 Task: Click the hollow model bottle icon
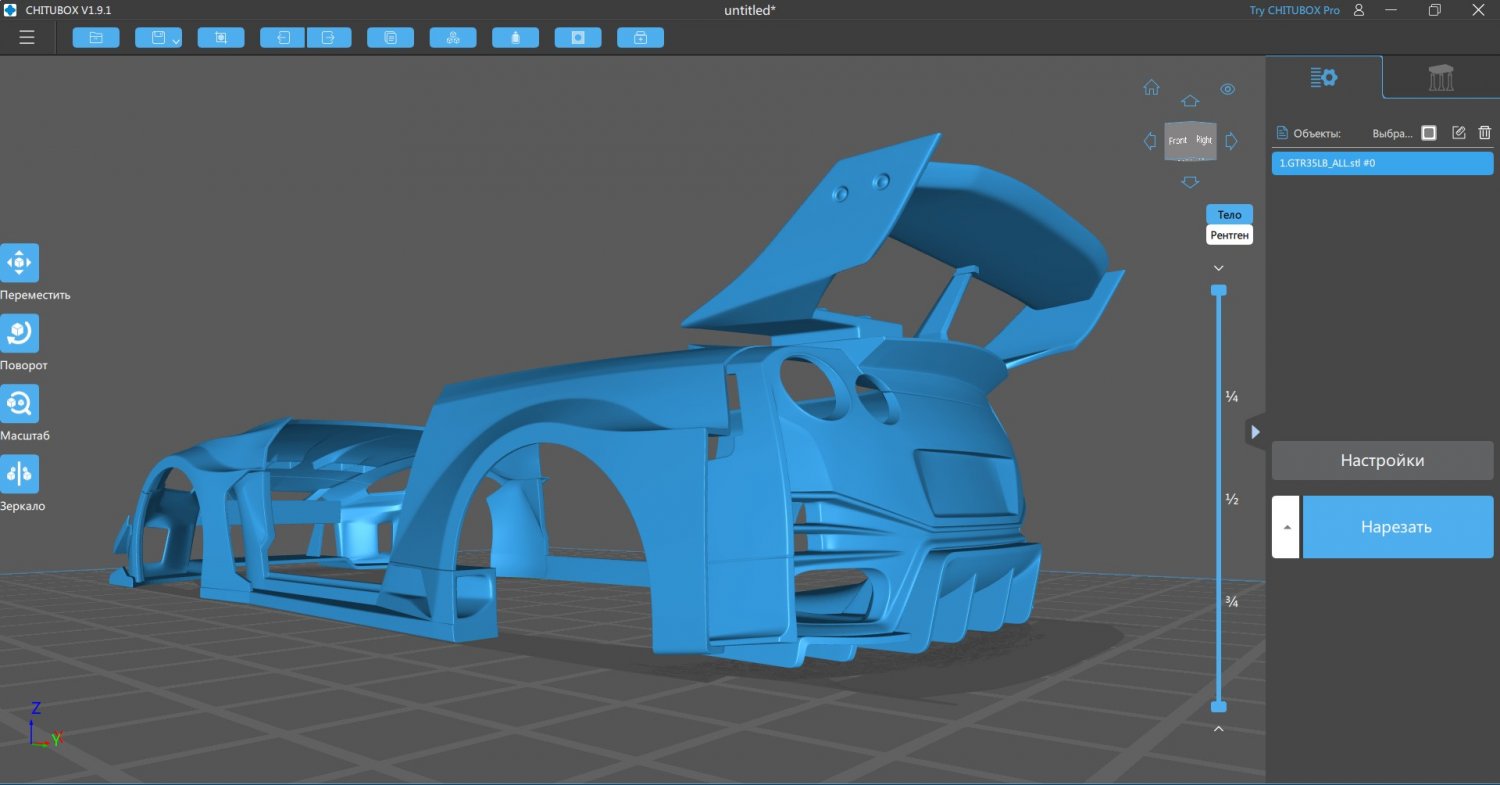coord(516,38)
